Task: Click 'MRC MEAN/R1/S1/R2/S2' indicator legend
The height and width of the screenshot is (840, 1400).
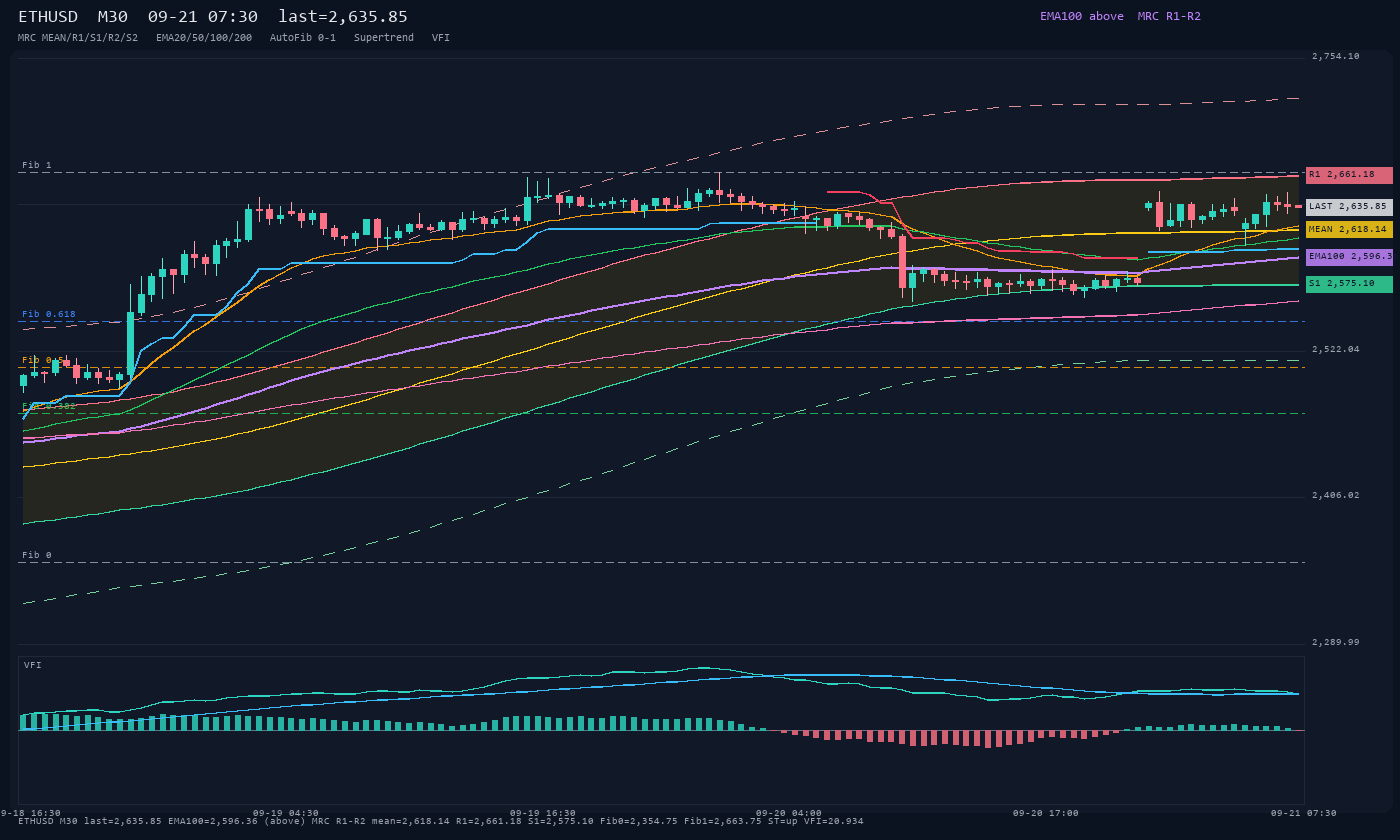Action: click(x=78, y=38)
